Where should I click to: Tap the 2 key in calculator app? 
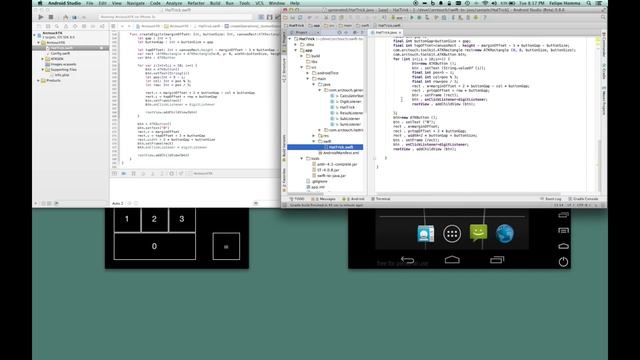154,219
